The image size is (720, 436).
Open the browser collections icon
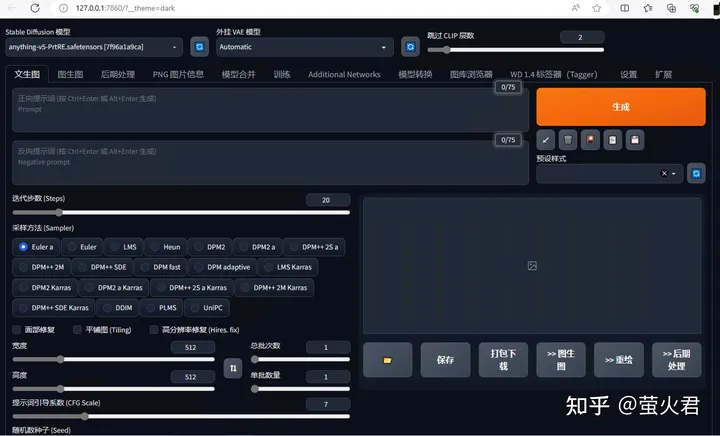(671, 8)
